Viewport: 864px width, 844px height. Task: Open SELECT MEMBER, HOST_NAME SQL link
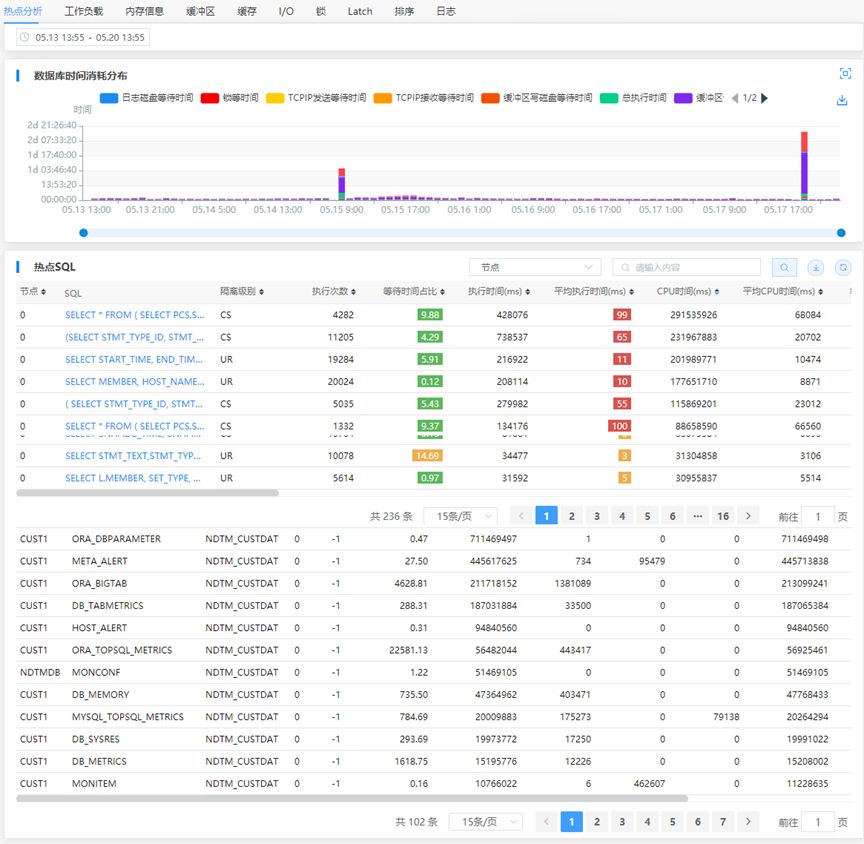point(134,381)
